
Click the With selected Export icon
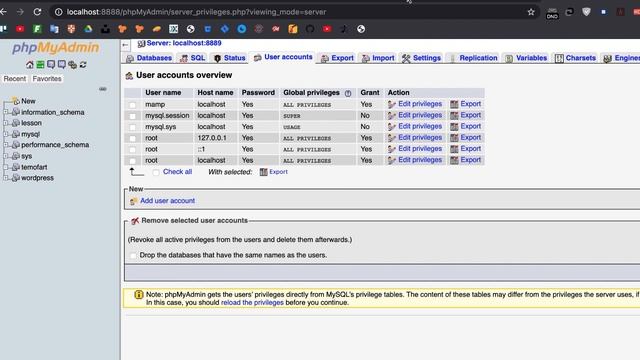[264, 172]
